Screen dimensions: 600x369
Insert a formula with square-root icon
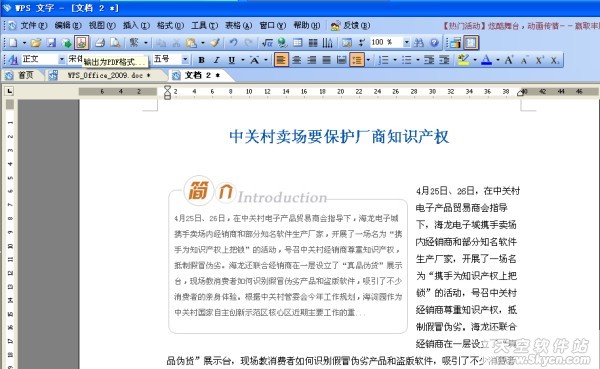[267, 42]
